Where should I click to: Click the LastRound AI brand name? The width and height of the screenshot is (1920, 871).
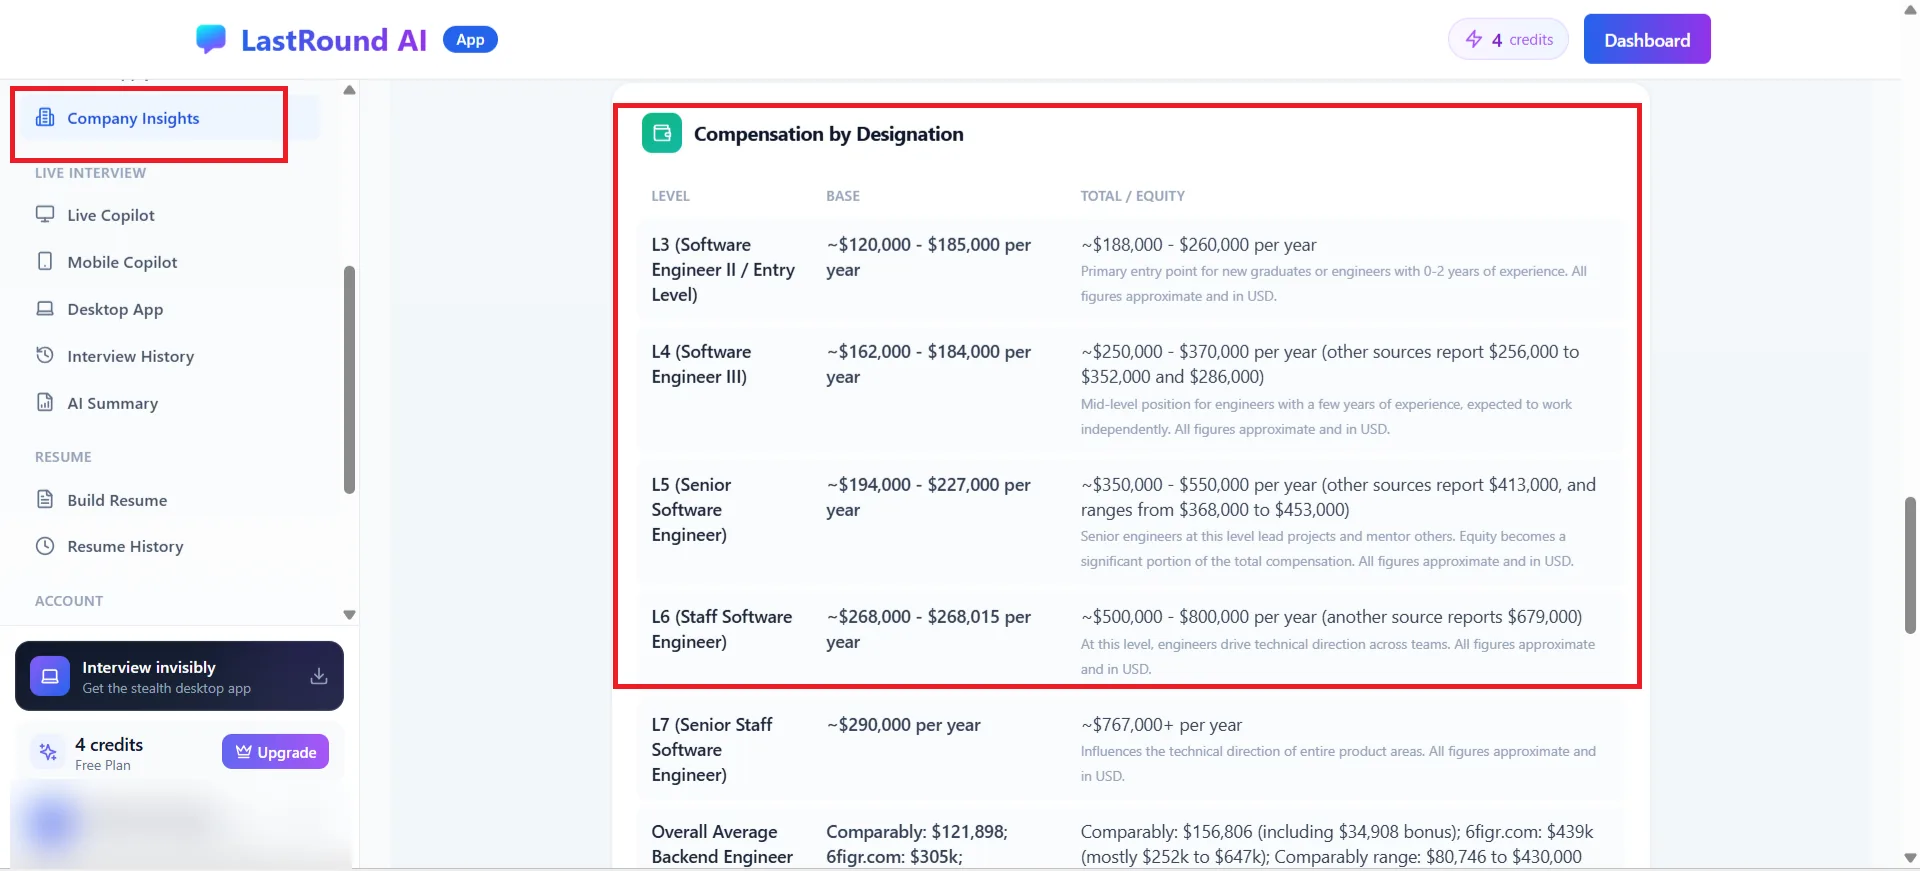click(334, 40)
